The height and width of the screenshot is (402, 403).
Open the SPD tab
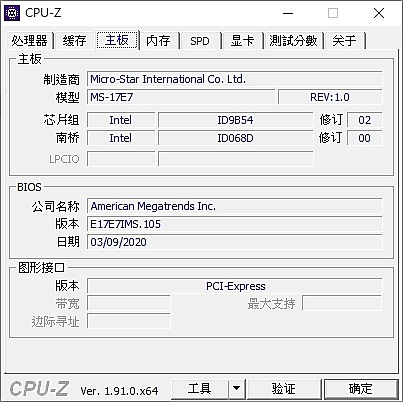[200, 41]
